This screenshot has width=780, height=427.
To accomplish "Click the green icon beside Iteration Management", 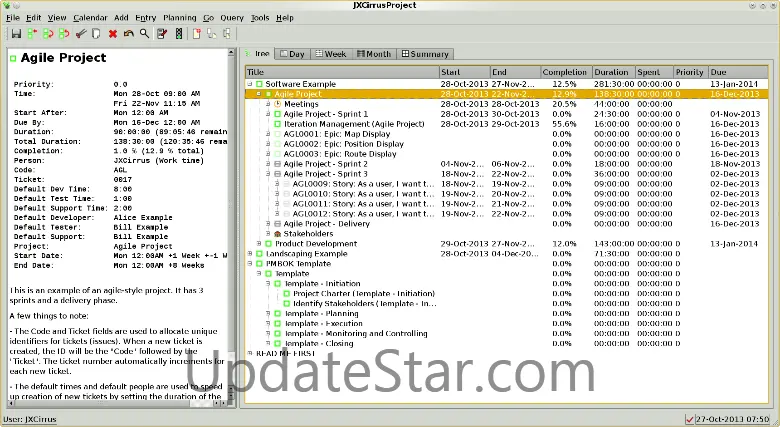I will point(278,124).
